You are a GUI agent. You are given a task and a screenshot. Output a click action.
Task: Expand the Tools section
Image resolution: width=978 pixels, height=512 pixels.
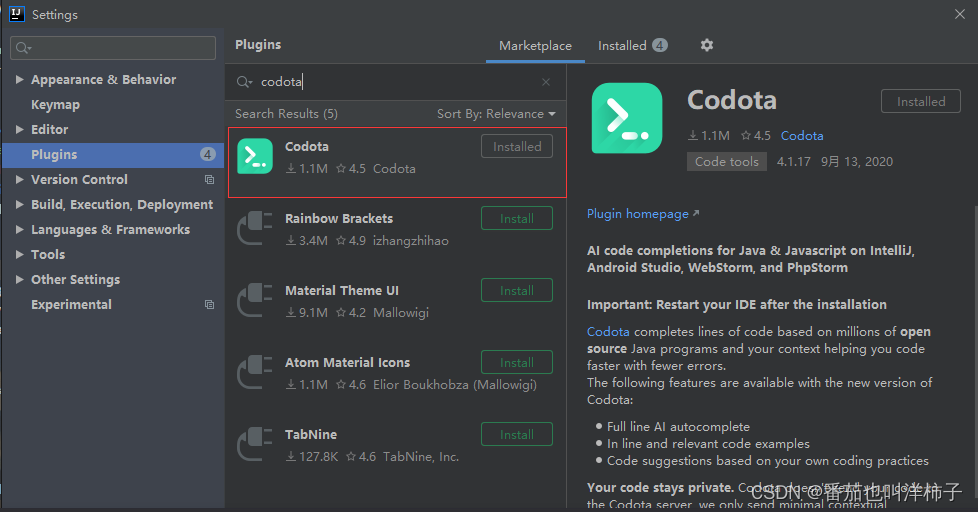[19, 254]
